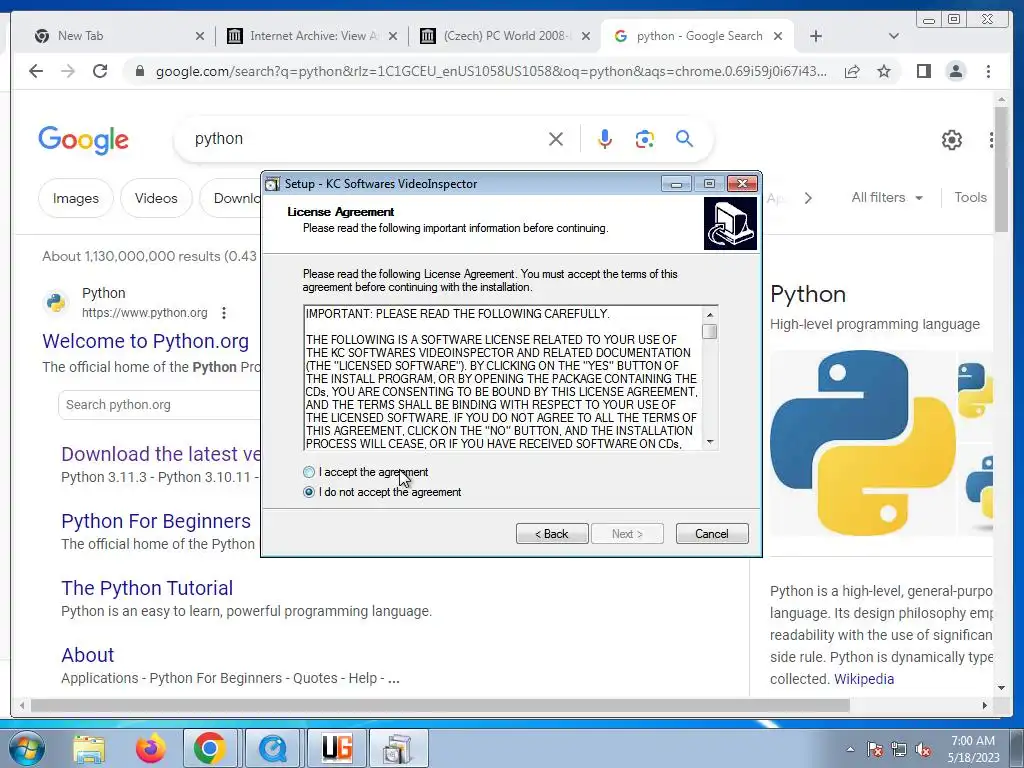Open the Chrome profile avatar
The width and height of the screenshot is (1024, 768).
pyautogui.click(x=956, y=71)
